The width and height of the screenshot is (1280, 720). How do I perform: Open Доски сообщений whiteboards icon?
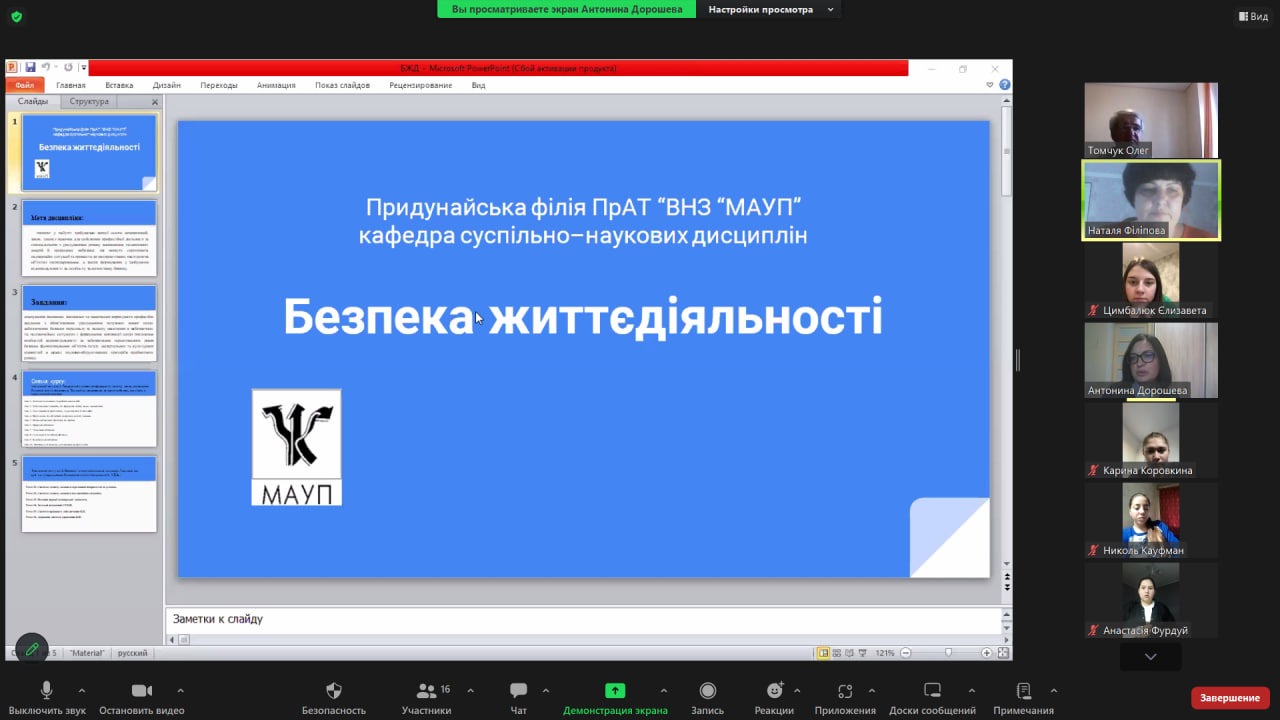click(932, 691)
